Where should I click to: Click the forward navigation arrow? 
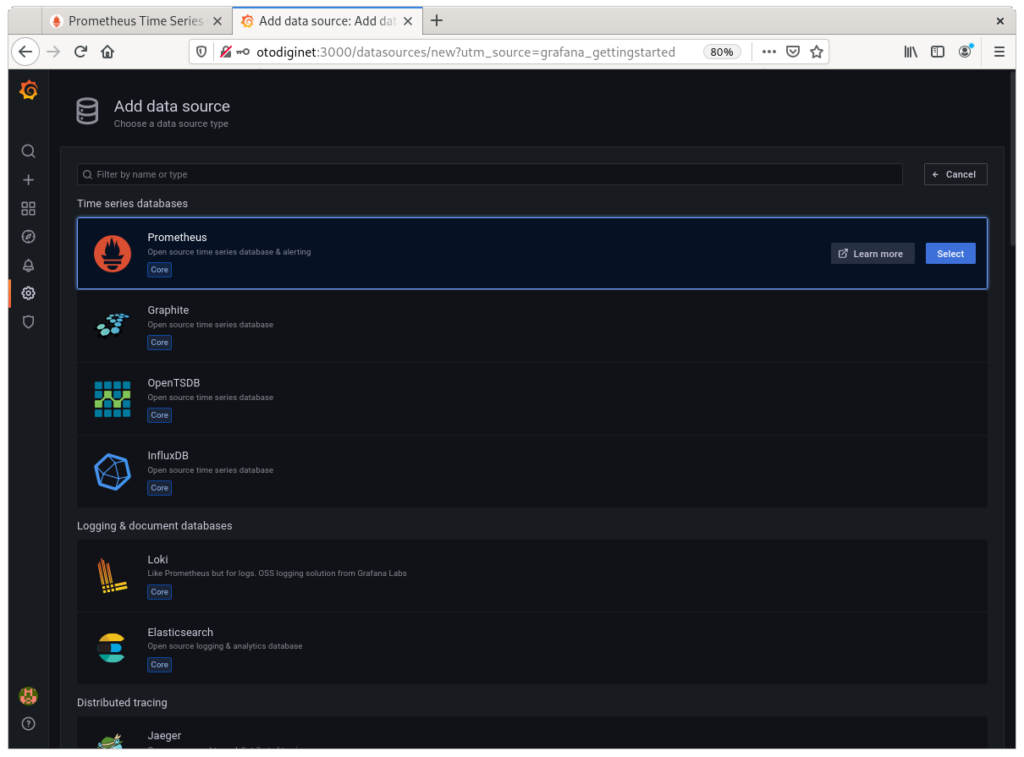[54, 52]
